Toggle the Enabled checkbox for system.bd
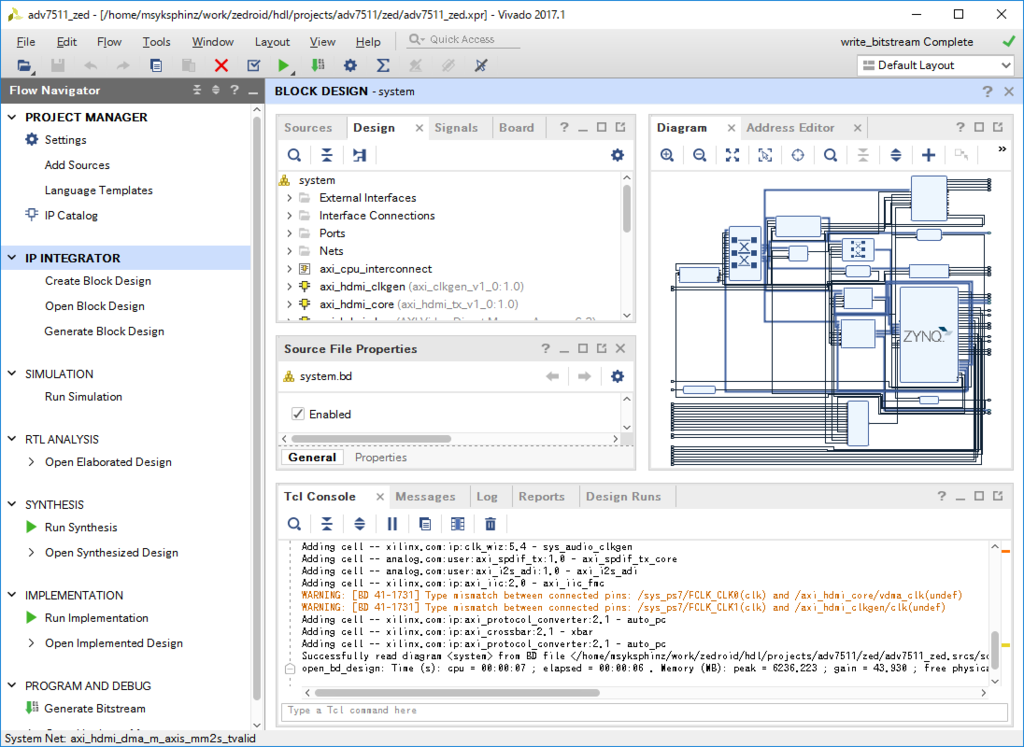This screenshot has height=747, width=1024. tap(298, 414)
